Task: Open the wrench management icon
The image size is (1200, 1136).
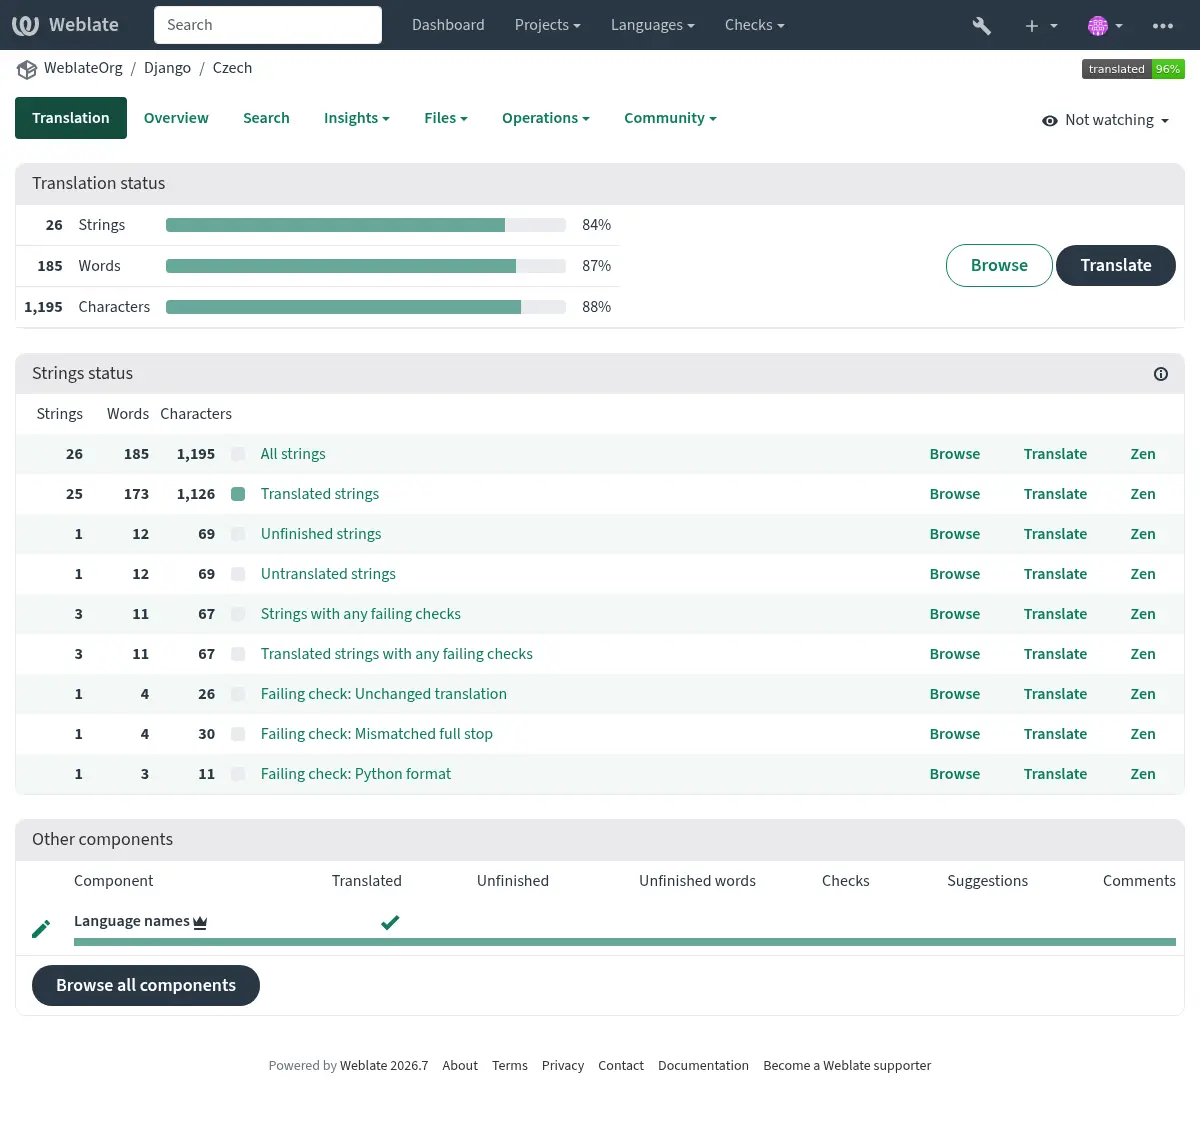Action: point(982,26)
